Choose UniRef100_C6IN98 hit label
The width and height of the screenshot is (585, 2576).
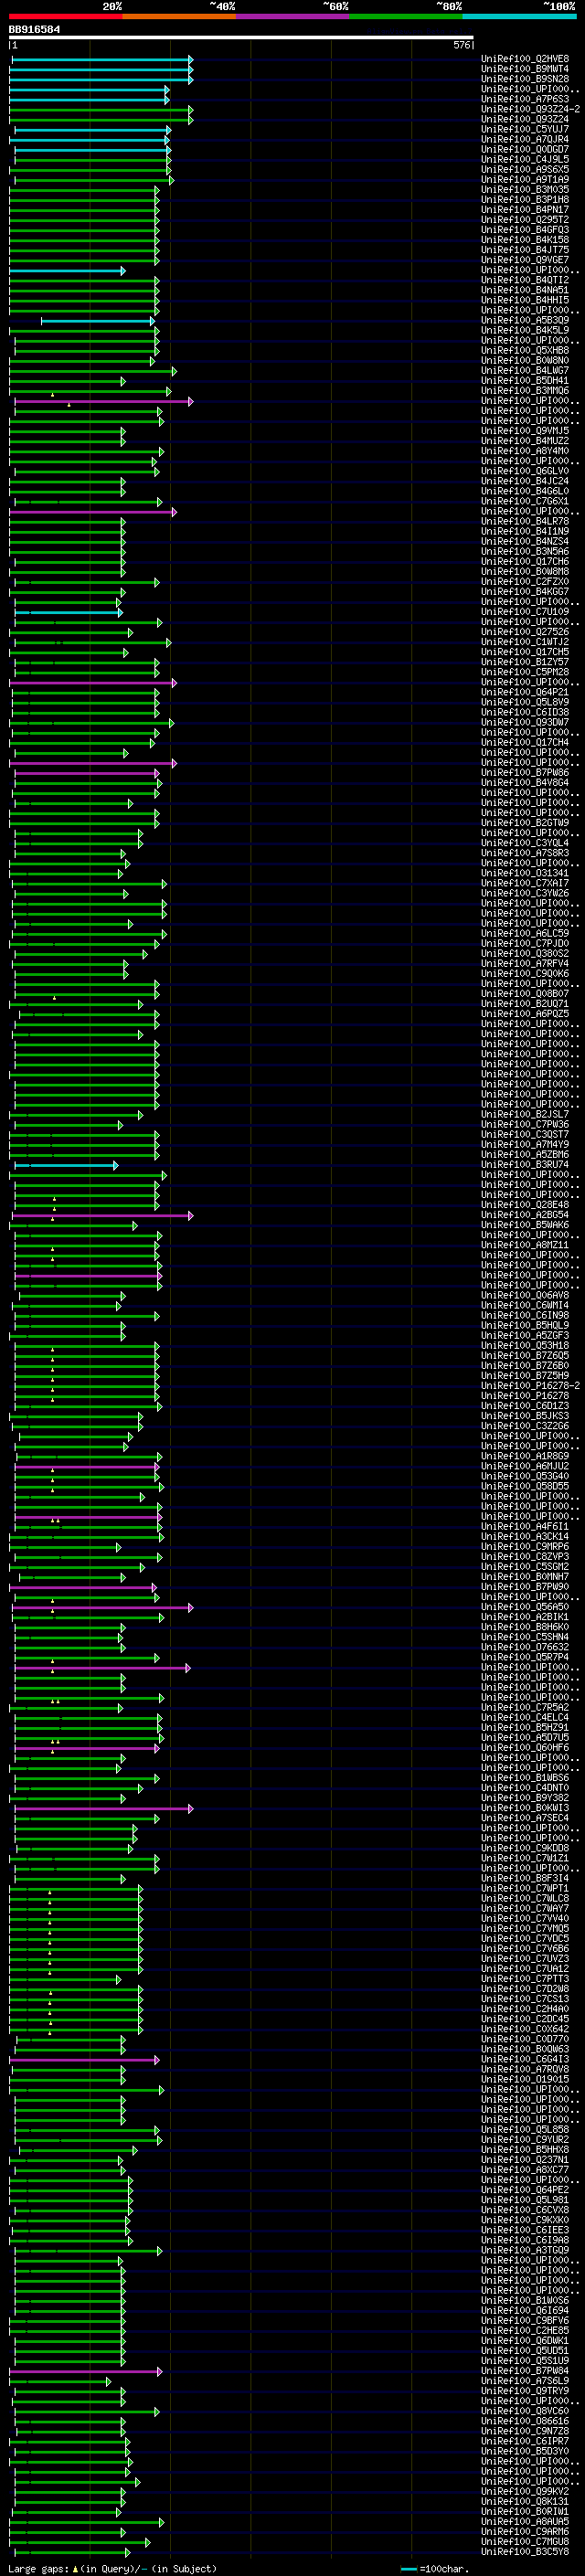coord(525,1315)
